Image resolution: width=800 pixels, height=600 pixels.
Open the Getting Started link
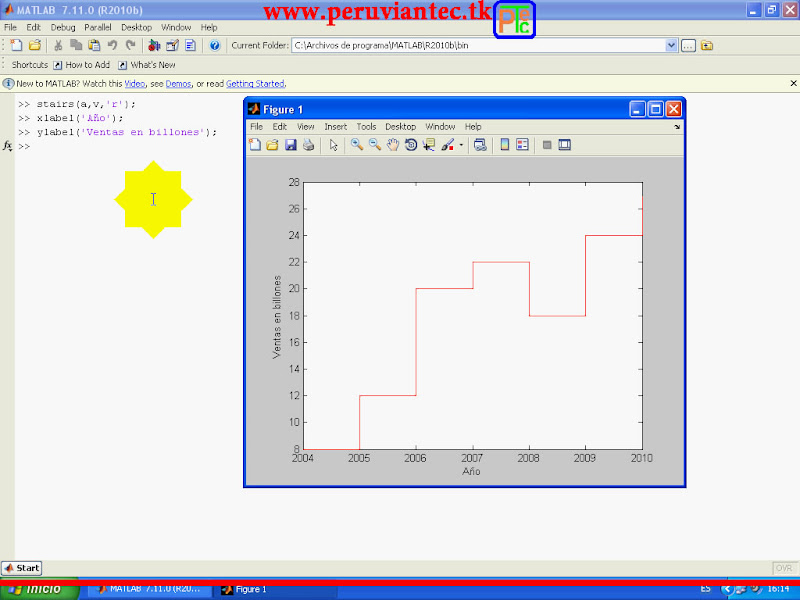(x=255, y=84)
